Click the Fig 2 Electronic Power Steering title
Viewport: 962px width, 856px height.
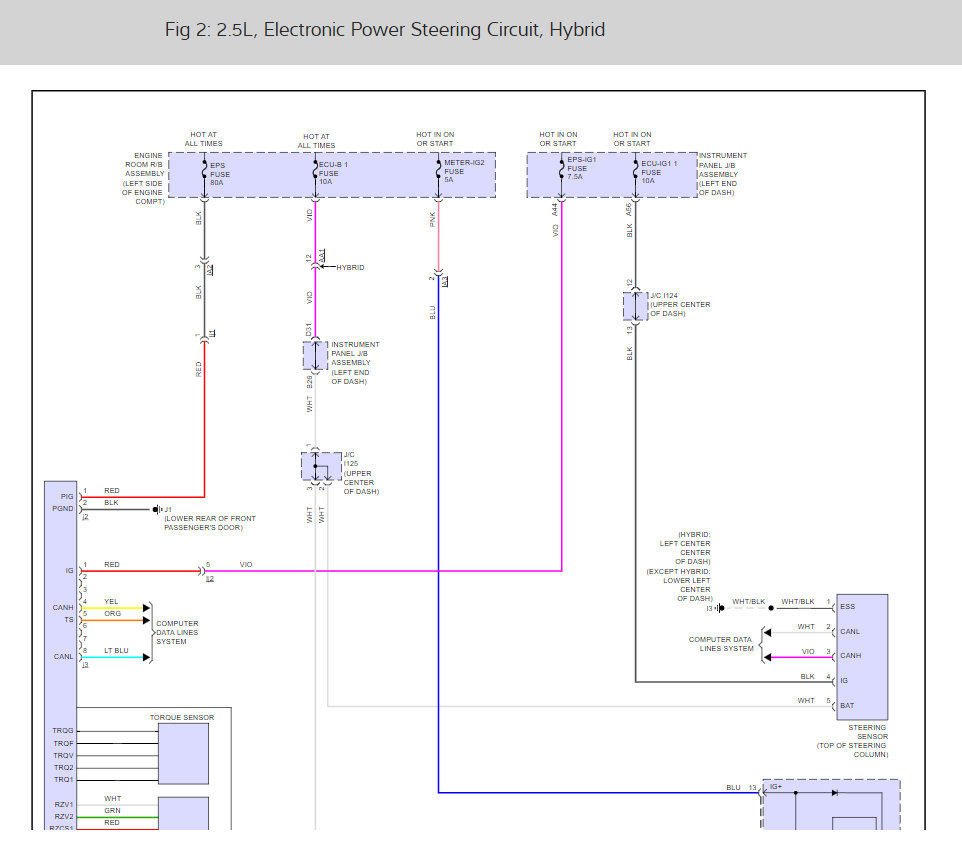pyautogui.click(x=385, y=29)
